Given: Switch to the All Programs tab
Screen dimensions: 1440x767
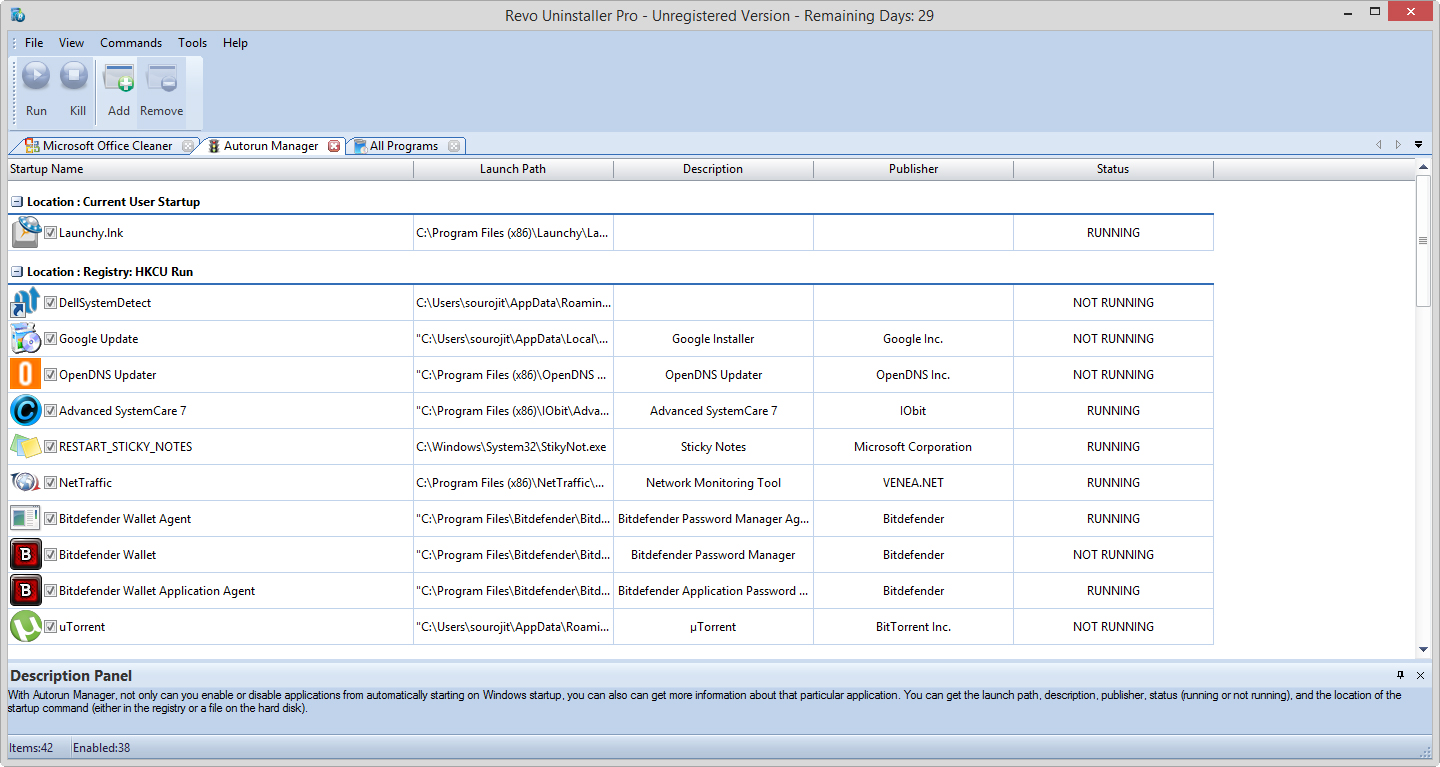Looking at the screenshot, I should coord(404,146).
